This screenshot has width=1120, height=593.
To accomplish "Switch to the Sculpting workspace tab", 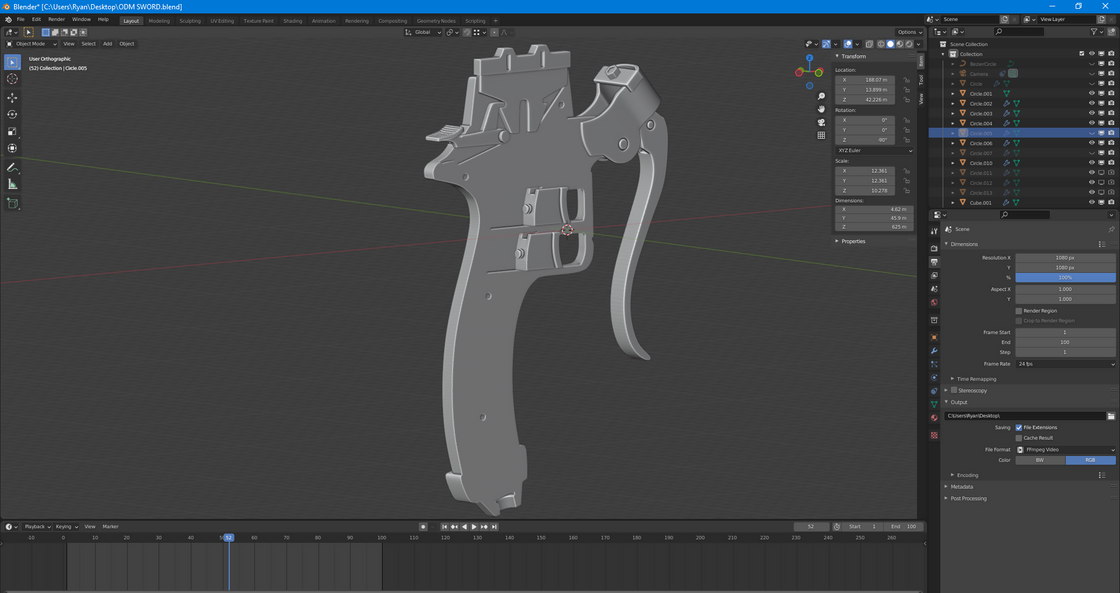I will click(190, 19).
